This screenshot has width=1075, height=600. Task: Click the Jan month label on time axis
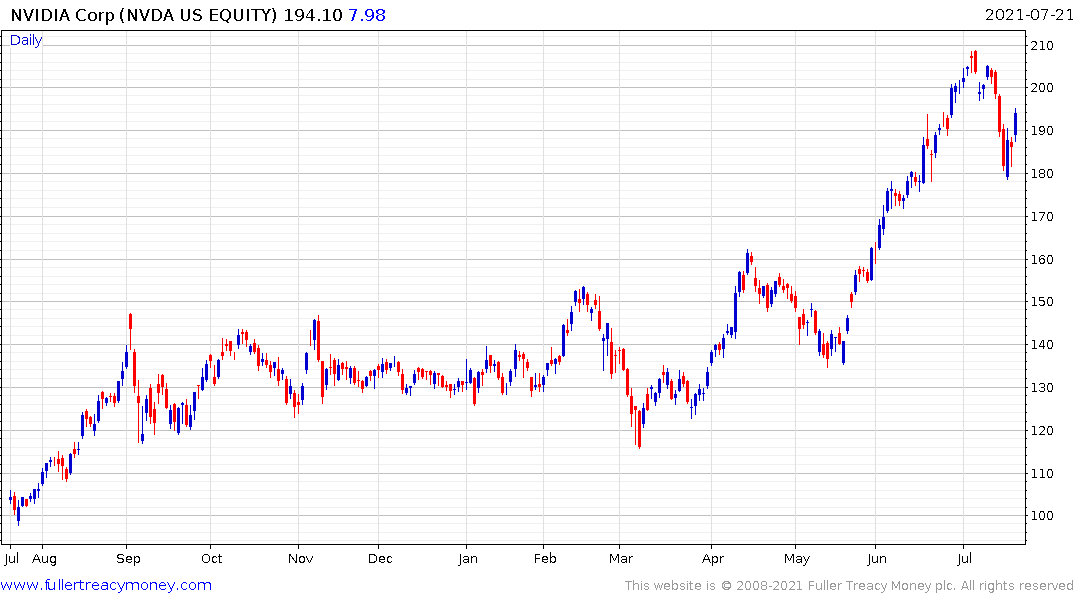(x=468, y=559)
